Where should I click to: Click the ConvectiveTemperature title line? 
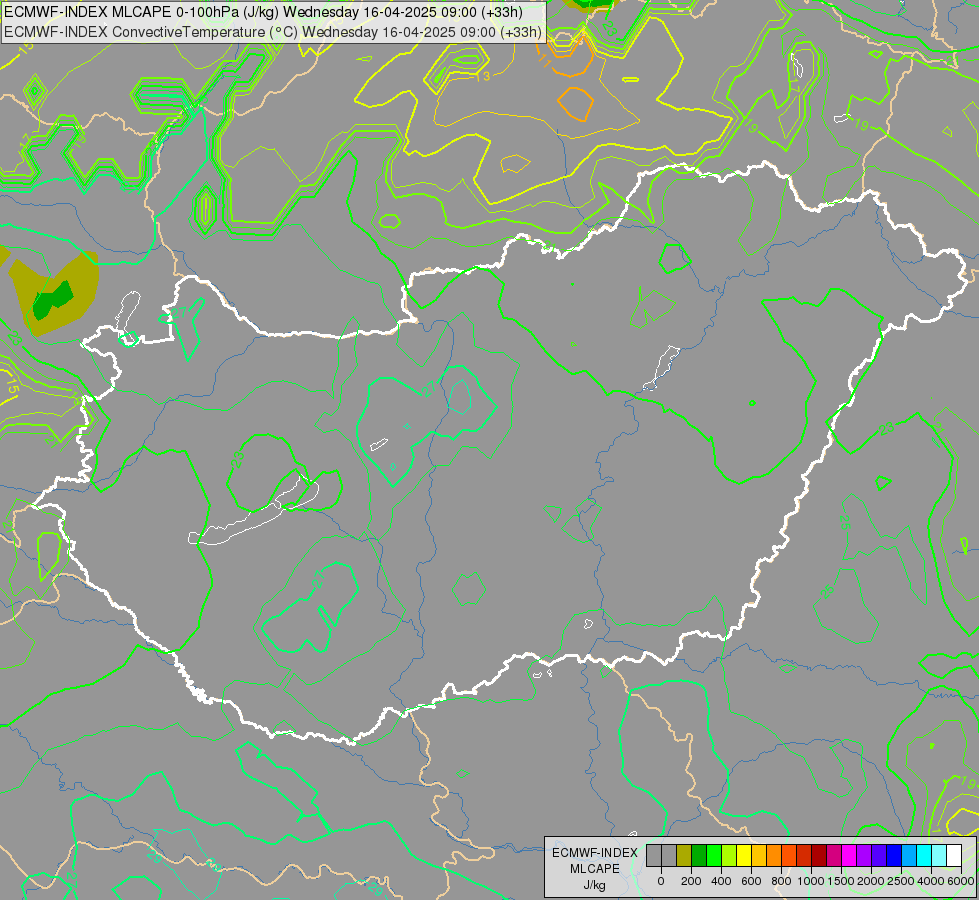(x=273, y=32)
